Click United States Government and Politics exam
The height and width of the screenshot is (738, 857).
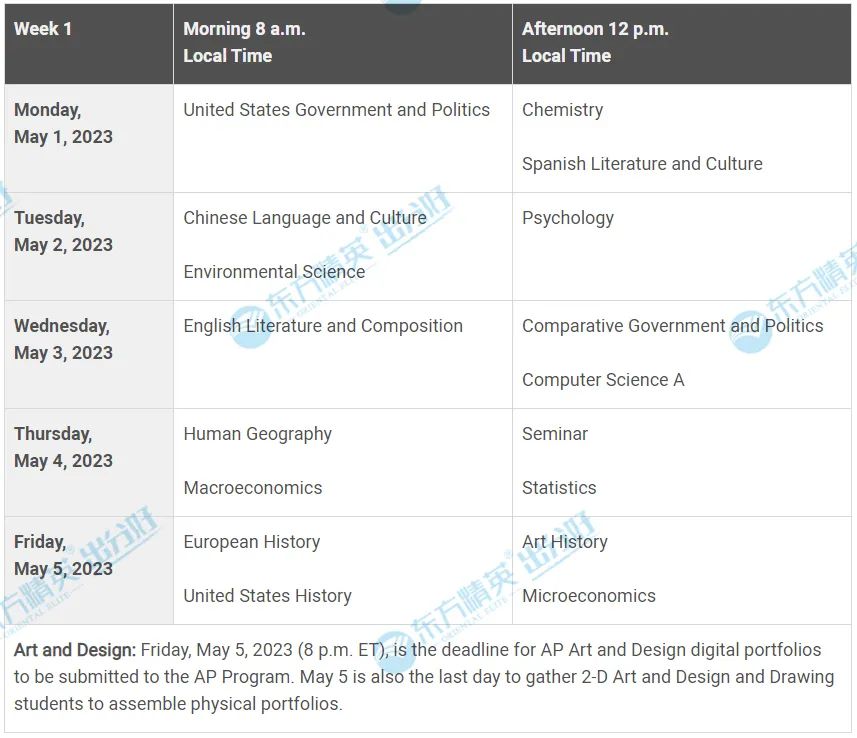click(x=336, y=110)
